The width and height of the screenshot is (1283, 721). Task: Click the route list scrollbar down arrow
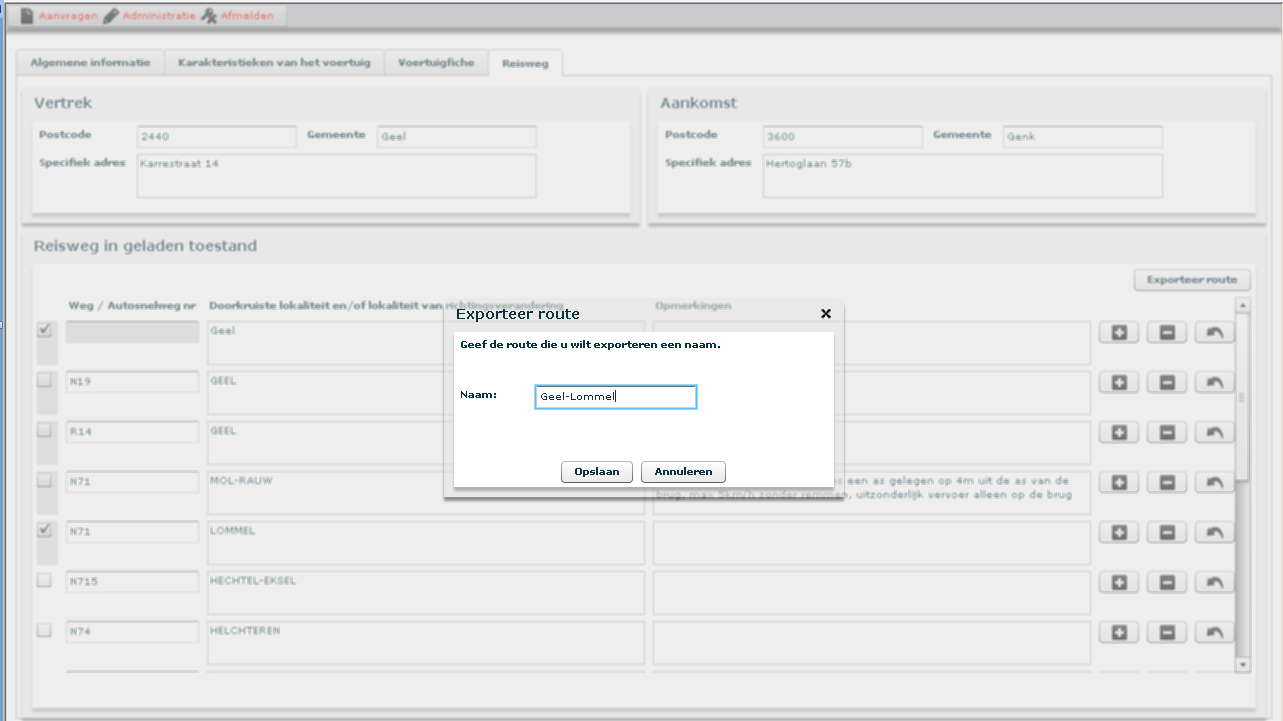(x=1243, y=664)
